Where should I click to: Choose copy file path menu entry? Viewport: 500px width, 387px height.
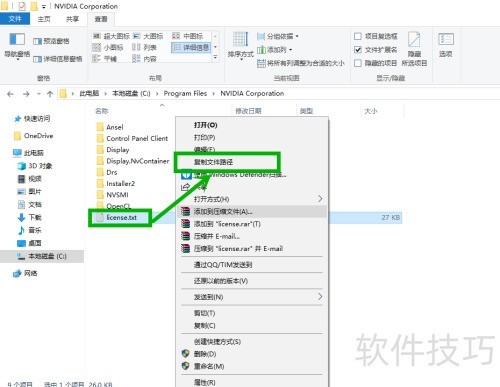pyautogui.click(x=213, y=162)
